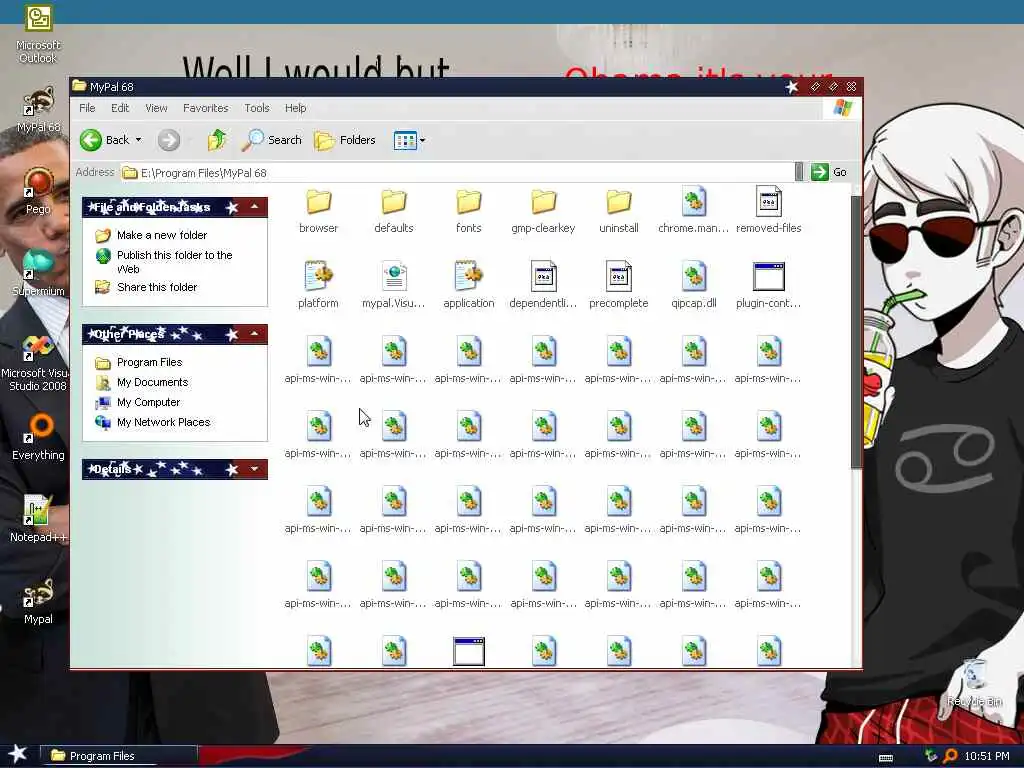Click the taskbar clock 10:51 PM

(987, 756)
